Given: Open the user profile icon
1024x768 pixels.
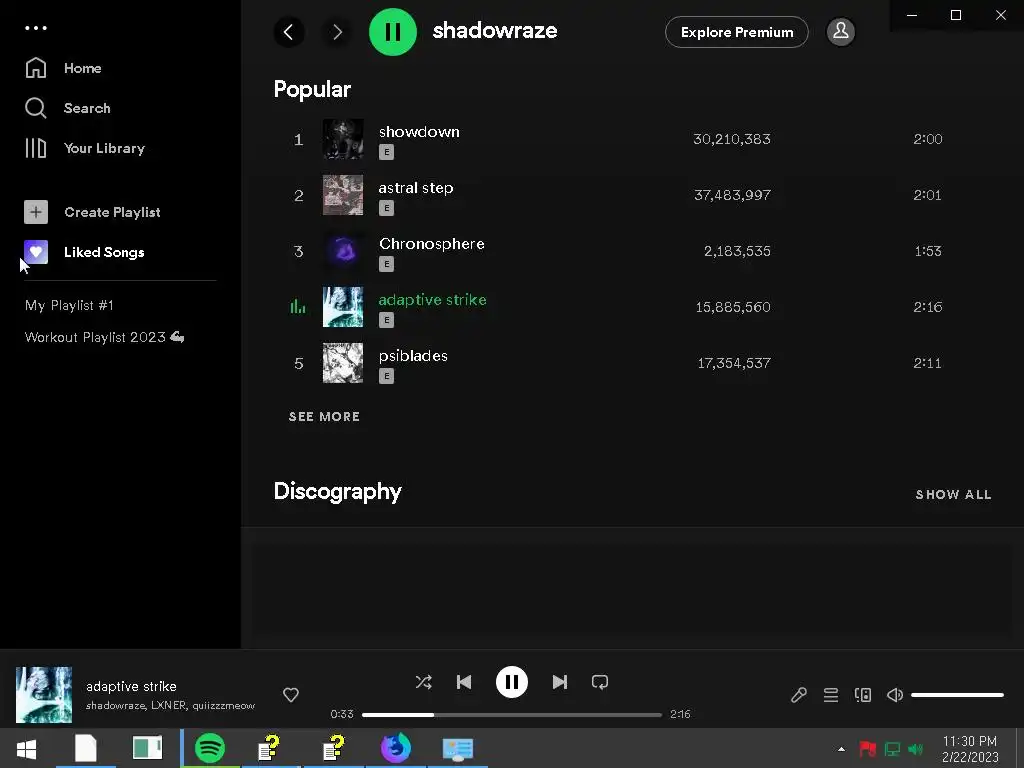Looking at the screenshot, I should point(840,31).
